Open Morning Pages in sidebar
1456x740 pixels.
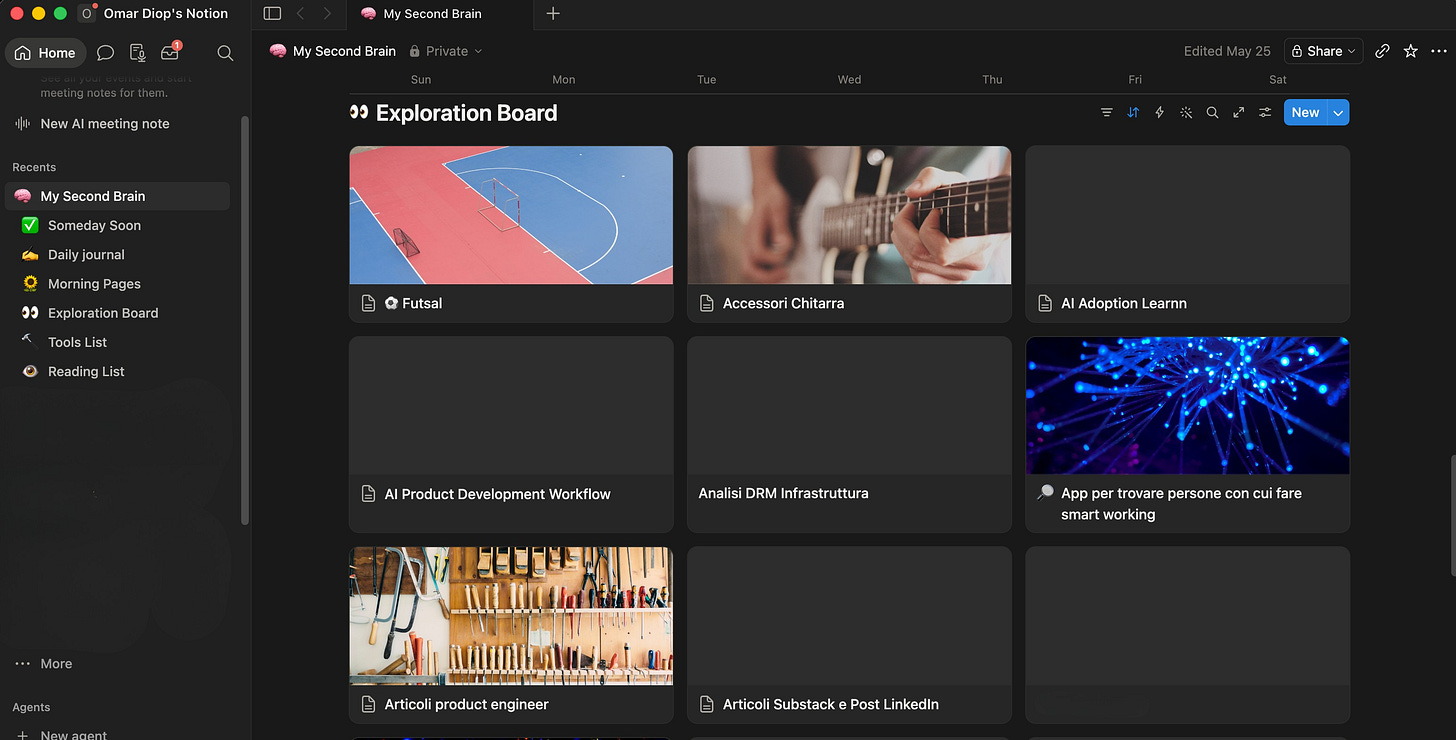pyautogui.click(x=117, y=283)
